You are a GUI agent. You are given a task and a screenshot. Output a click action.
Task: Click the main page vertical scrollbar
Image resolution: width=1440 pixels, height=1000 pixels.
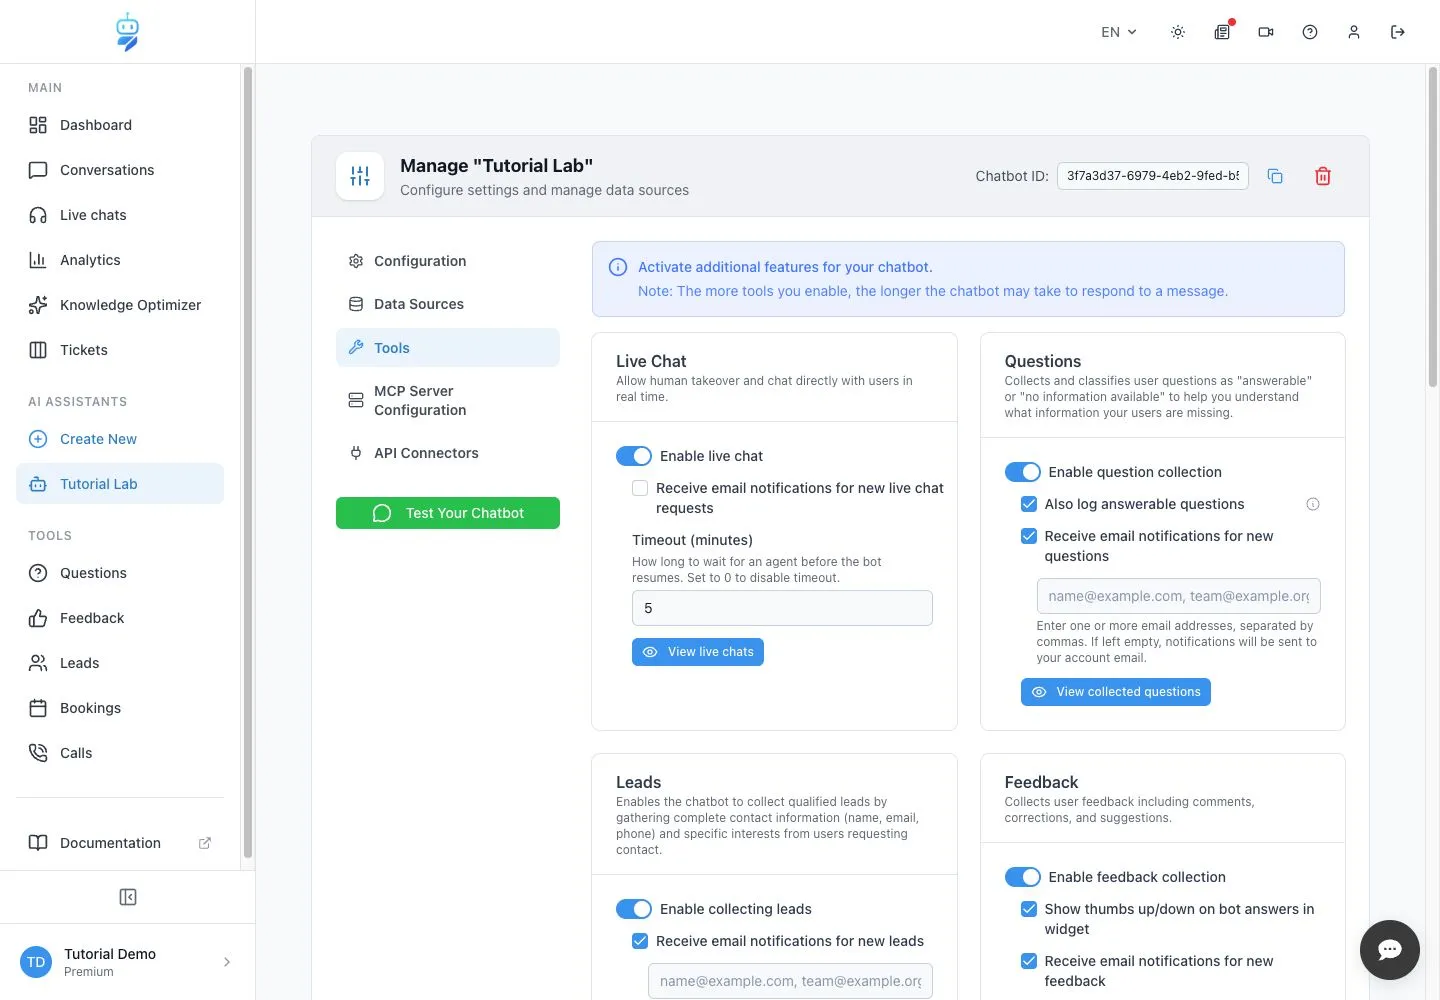click(x=1432, y=228)
